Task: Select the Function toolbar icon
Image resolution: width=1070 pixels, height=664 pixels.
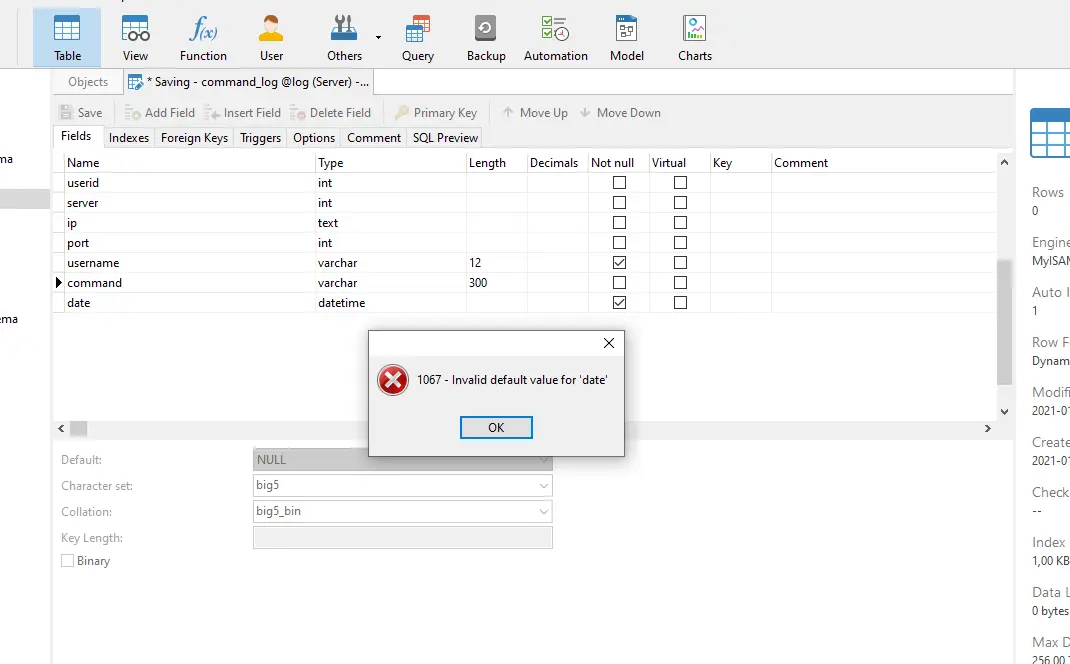Action: pos(203,37)
